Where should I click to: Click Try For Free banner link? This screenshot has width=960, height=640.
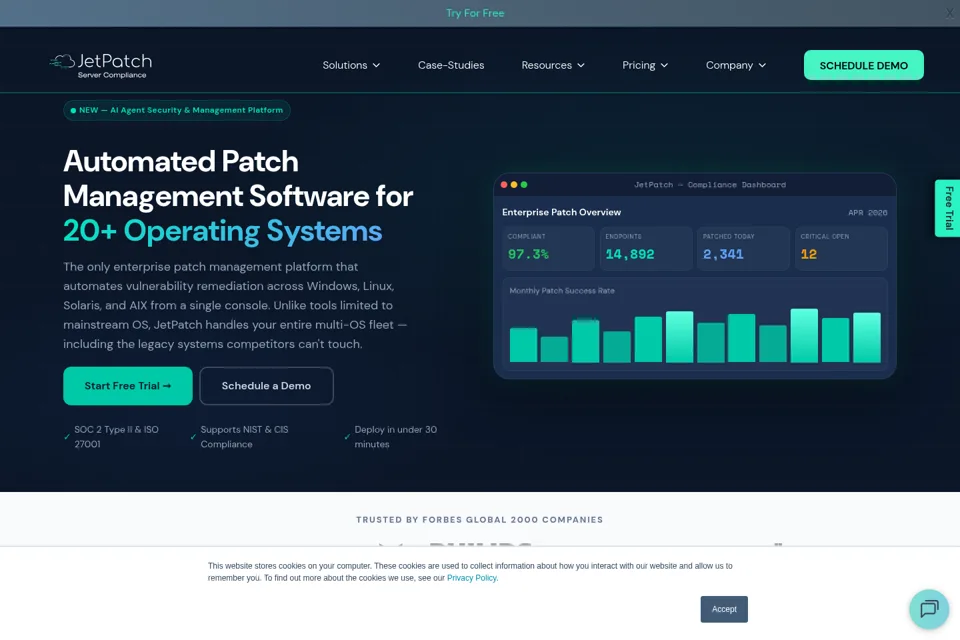pos(475,13)
